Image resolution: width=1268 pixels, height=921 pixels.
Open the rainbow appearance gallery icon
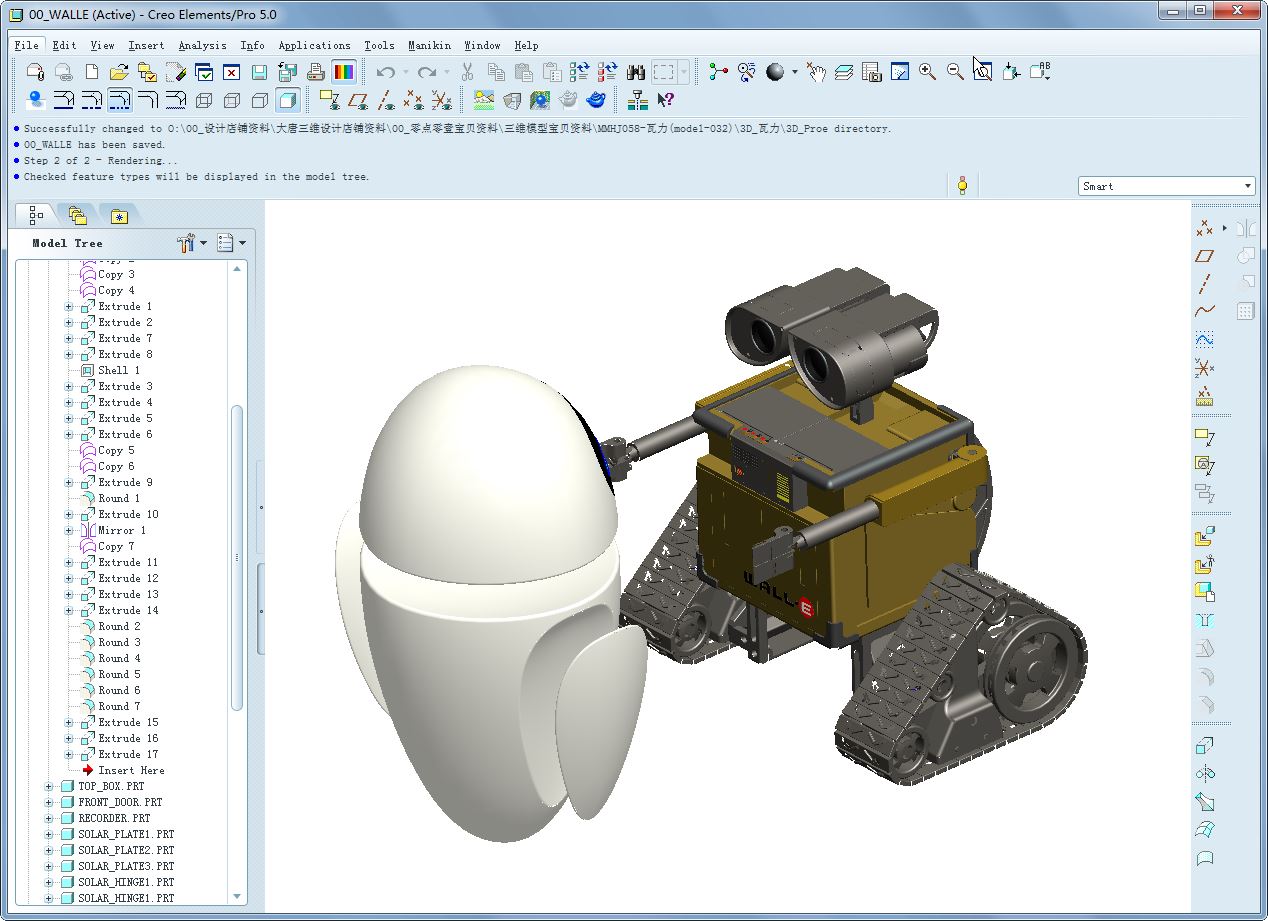[343, 72]
